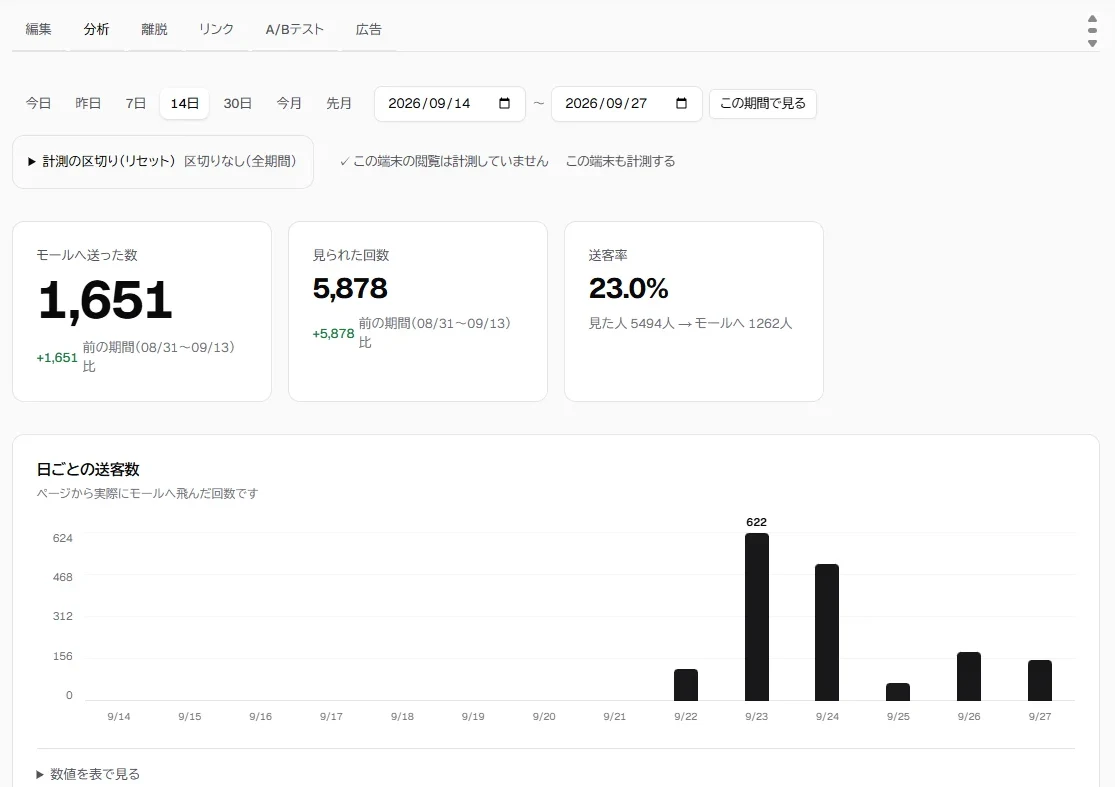Click この期間で見る button
This screenshot has width=1115, height=787.
click(x=762, y=103)
